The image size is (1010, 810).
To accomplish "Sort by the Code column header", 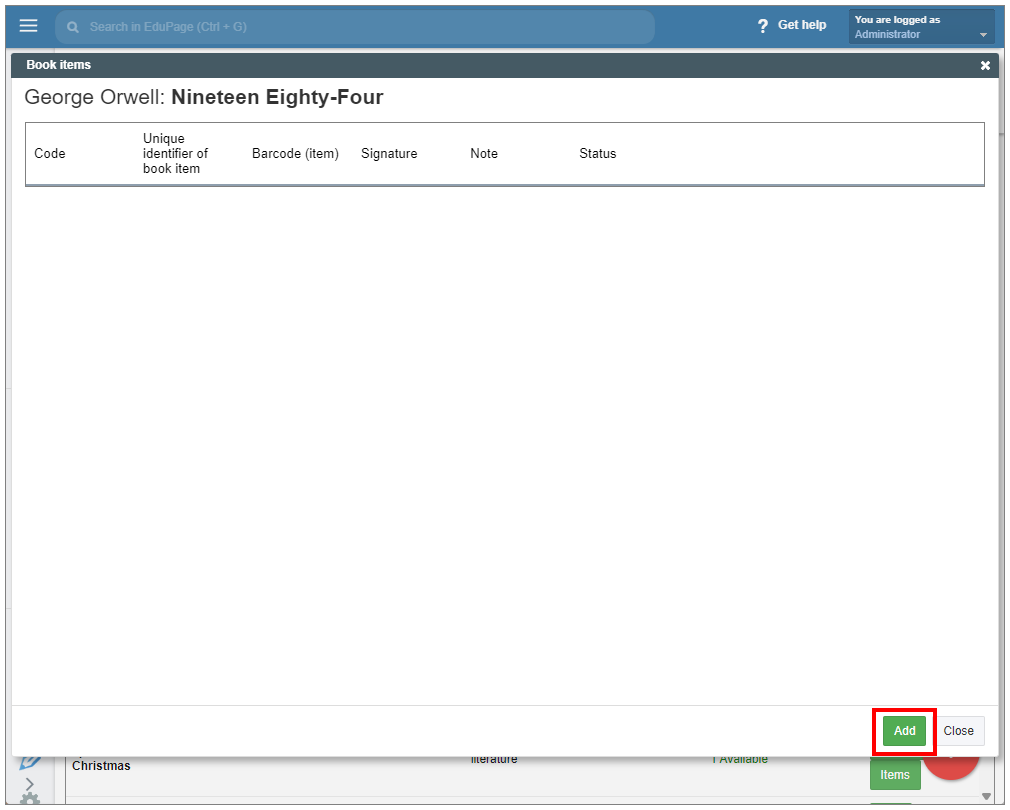I will (x=50, y=154).
